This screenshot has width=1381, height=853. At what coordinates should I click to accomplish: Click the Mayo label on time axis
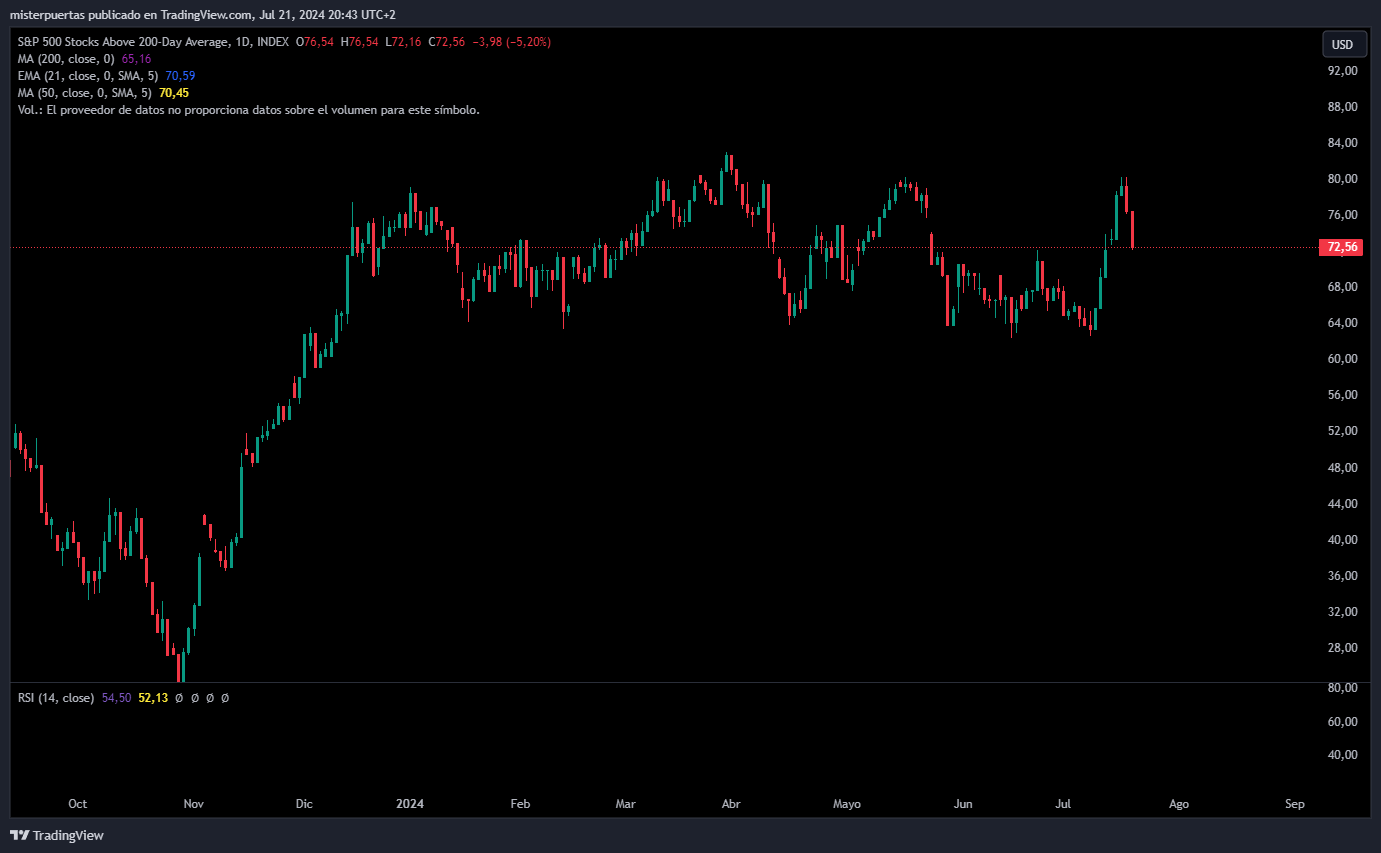(x=847, y=804)
